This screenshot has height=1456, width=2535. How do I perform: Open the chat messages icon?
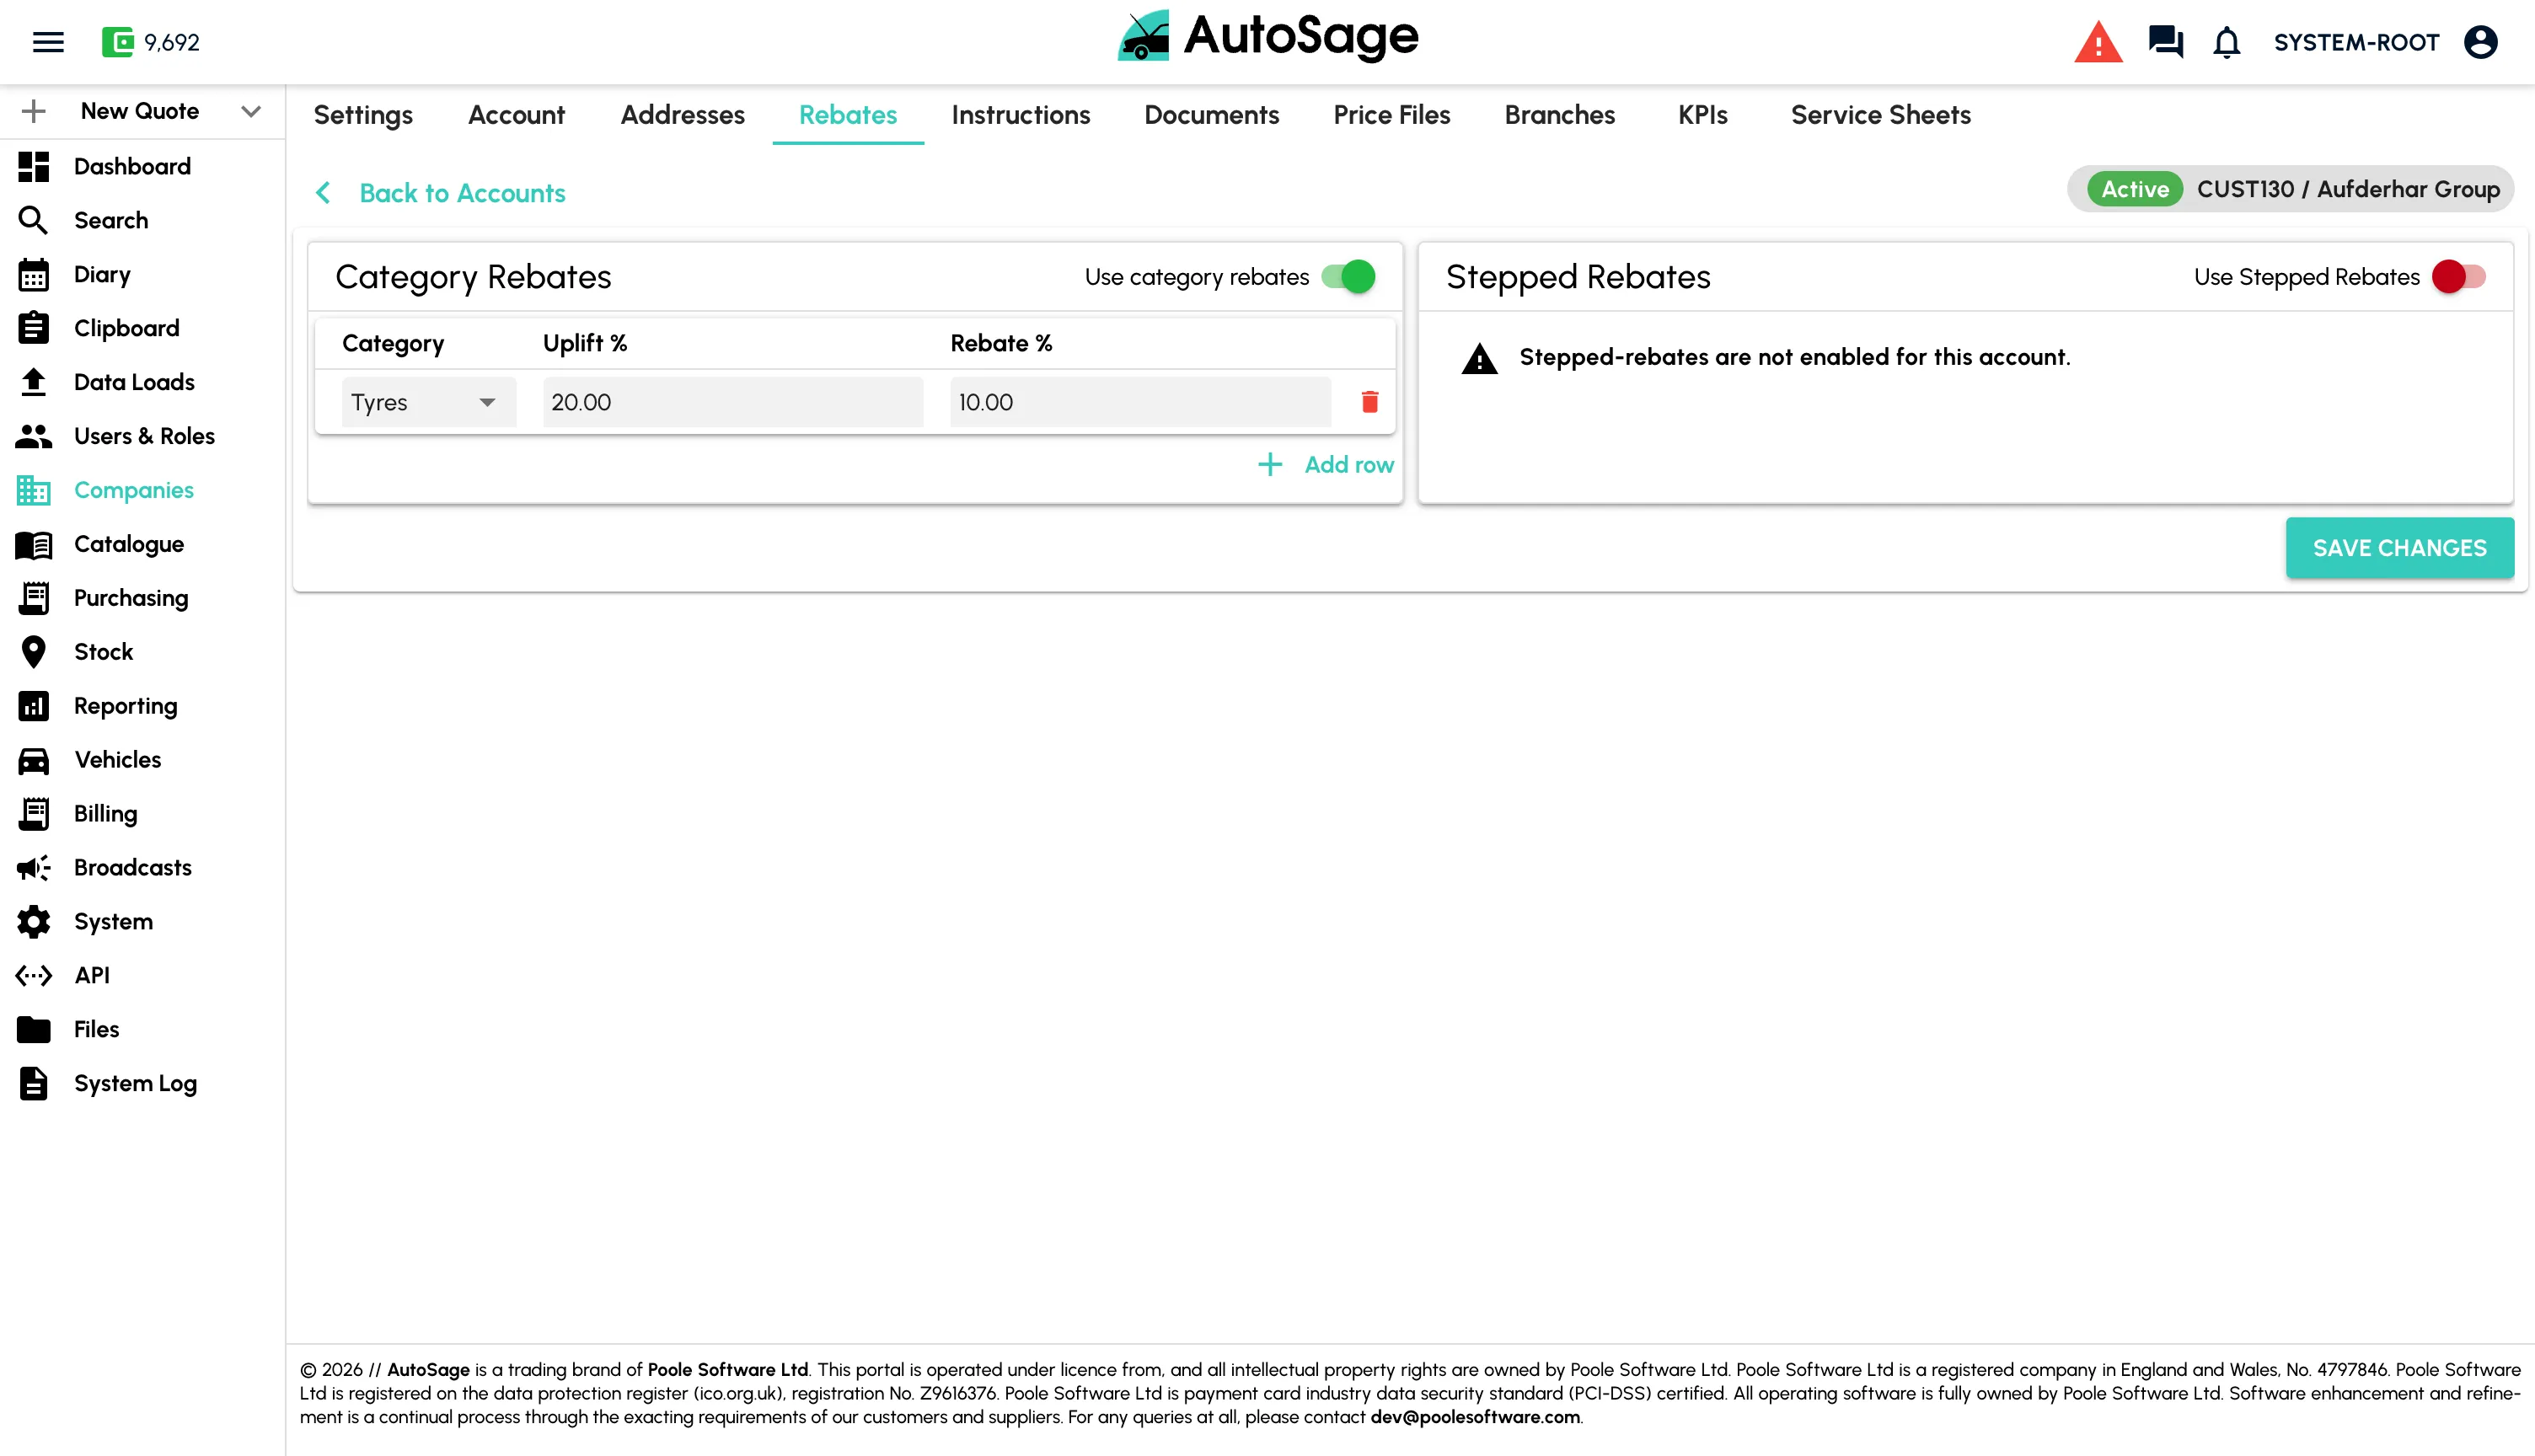(x=2165, y=42)
